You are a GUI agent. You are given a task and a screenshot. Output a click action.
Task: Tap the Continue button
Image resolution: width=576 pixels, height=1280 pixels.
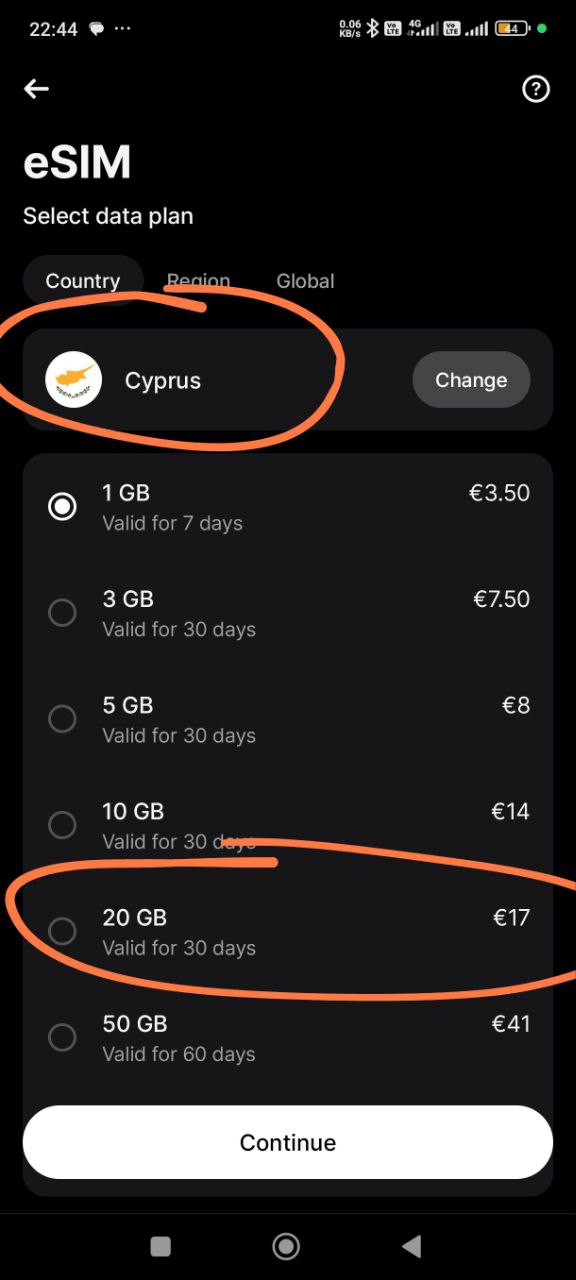click(288, 1142)
